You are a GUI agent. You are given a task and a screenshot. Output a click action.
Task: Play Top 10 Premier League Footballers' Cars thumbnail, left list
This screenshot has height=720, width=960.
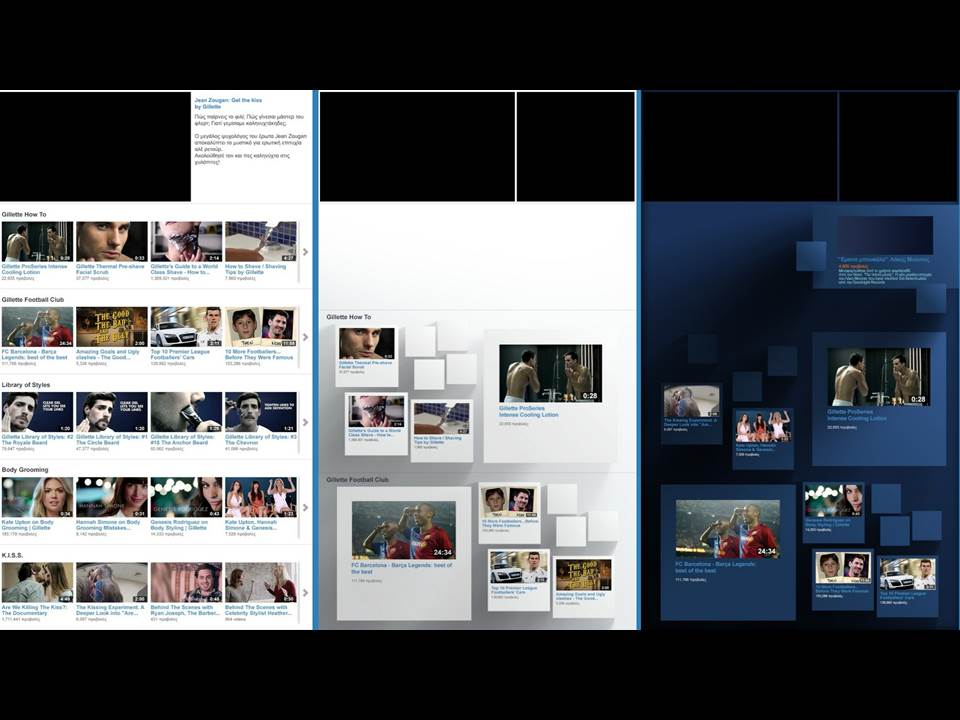(186, 327)
